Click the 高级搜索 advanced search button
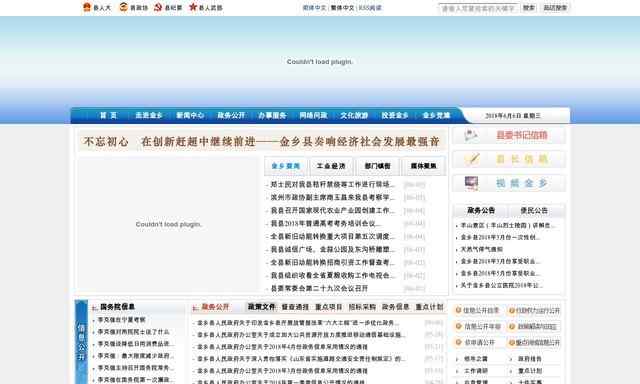Screen dimensions: 640x384 click(555, 8)
